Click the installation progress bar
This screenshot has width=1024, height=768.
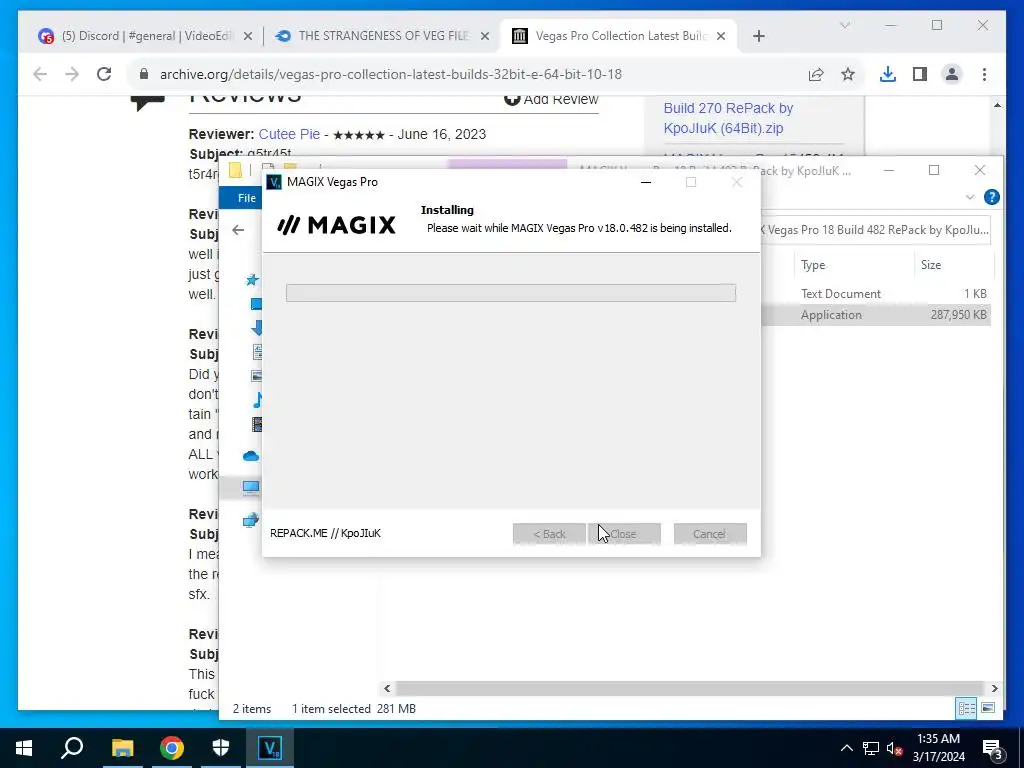511,293
